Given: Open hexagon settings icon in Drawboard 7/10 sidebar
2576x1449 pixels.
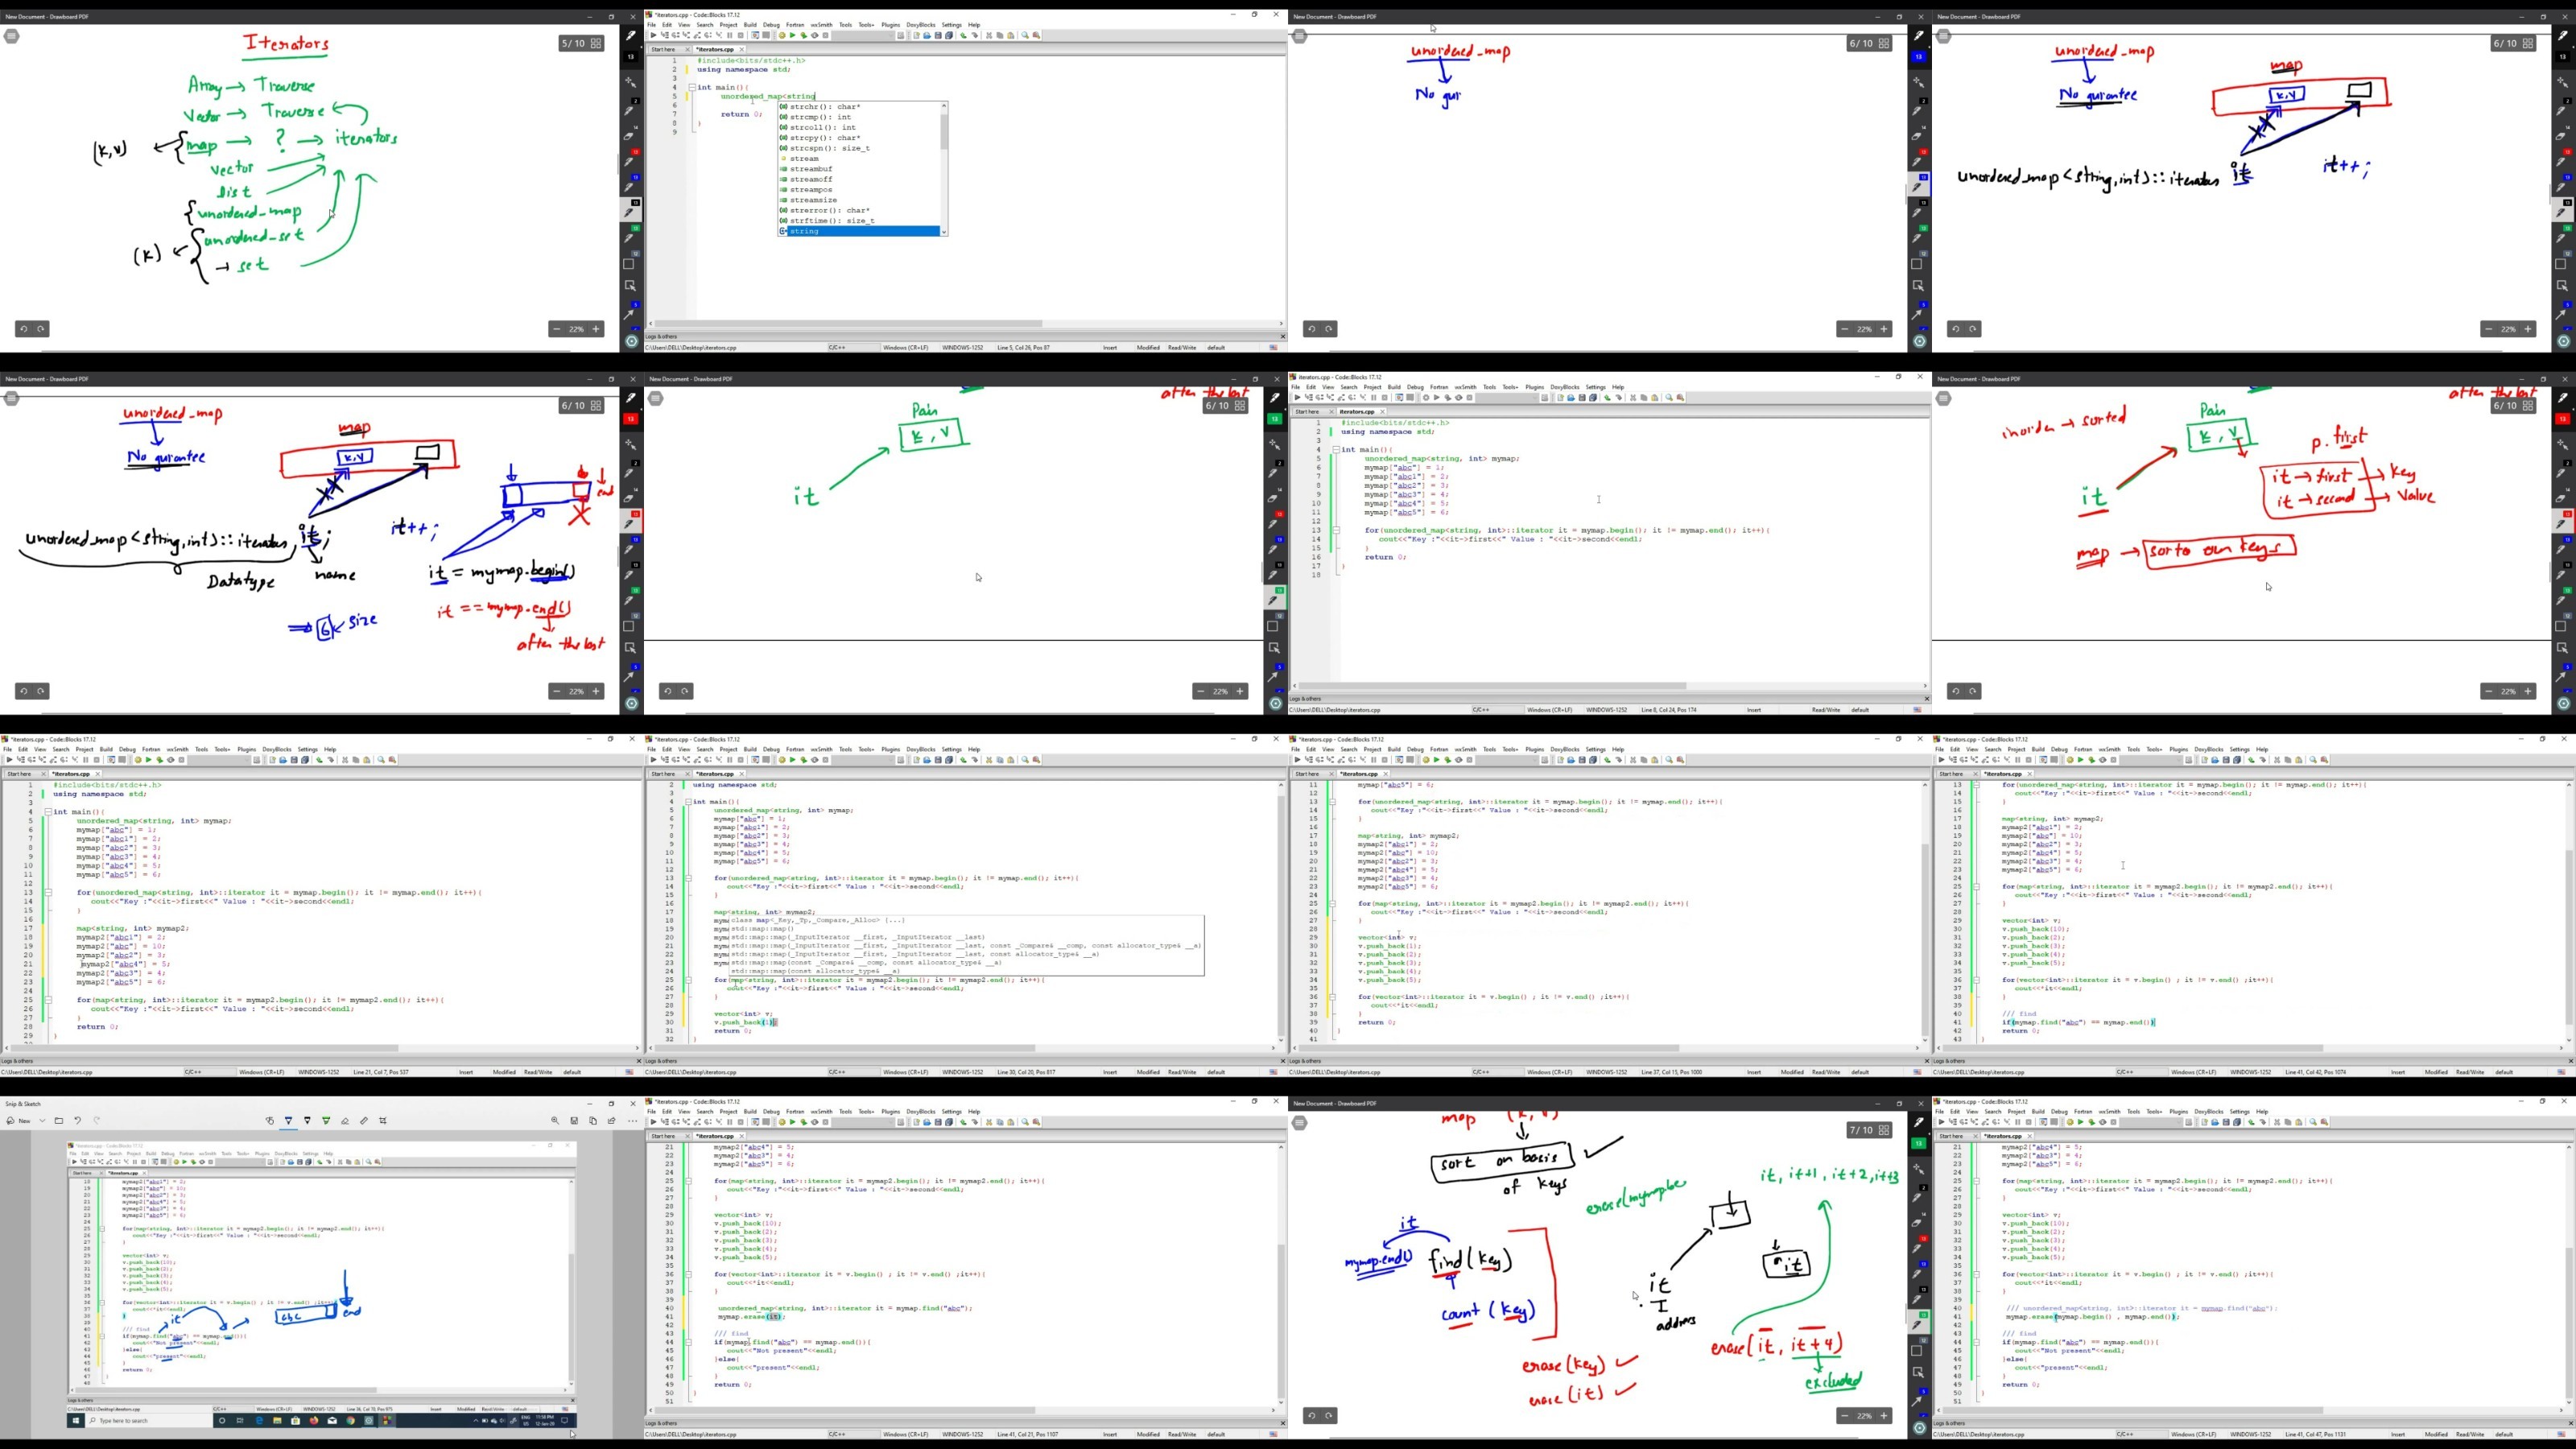Looking at the screenshot, I should point(1919,1429).
